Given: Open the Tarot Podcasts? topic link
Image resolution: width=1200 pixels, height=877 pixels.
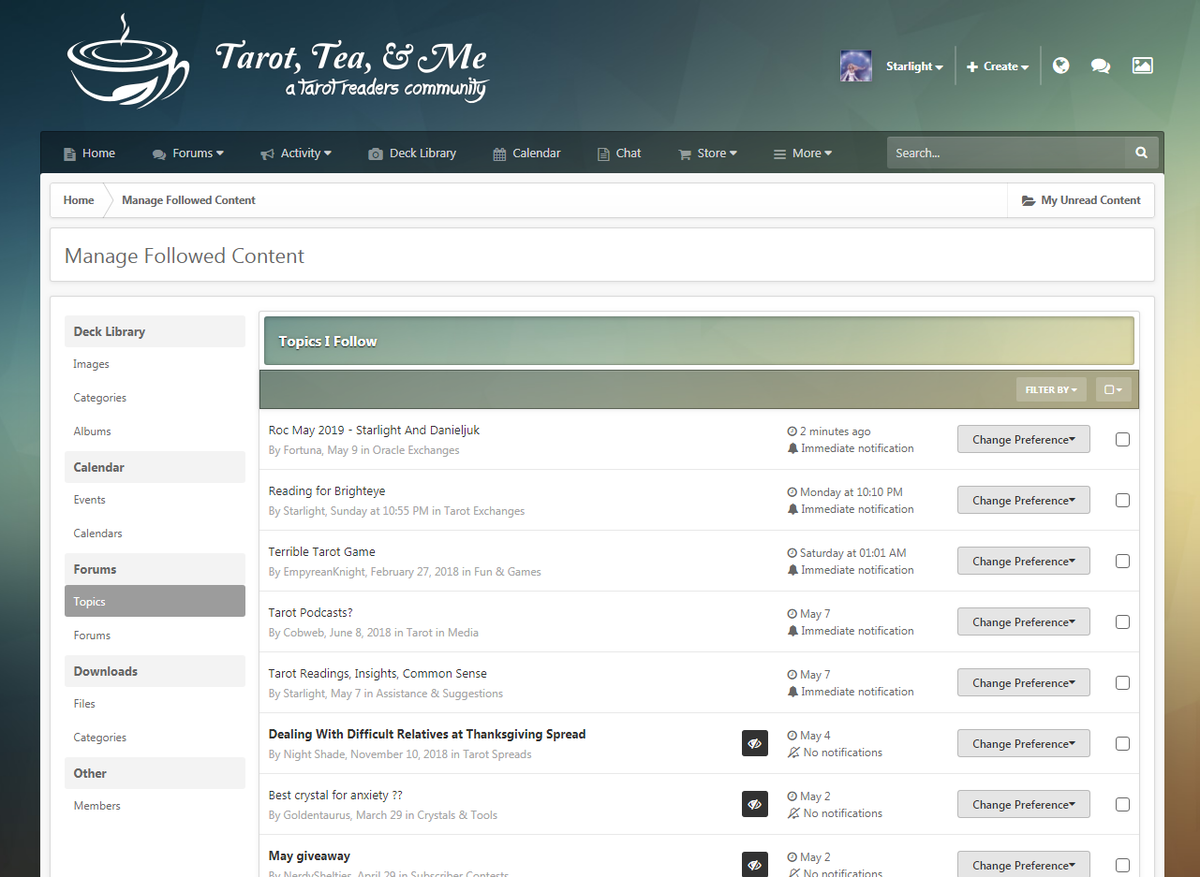Looking at the screenshot, I should (x=310, y=613).
